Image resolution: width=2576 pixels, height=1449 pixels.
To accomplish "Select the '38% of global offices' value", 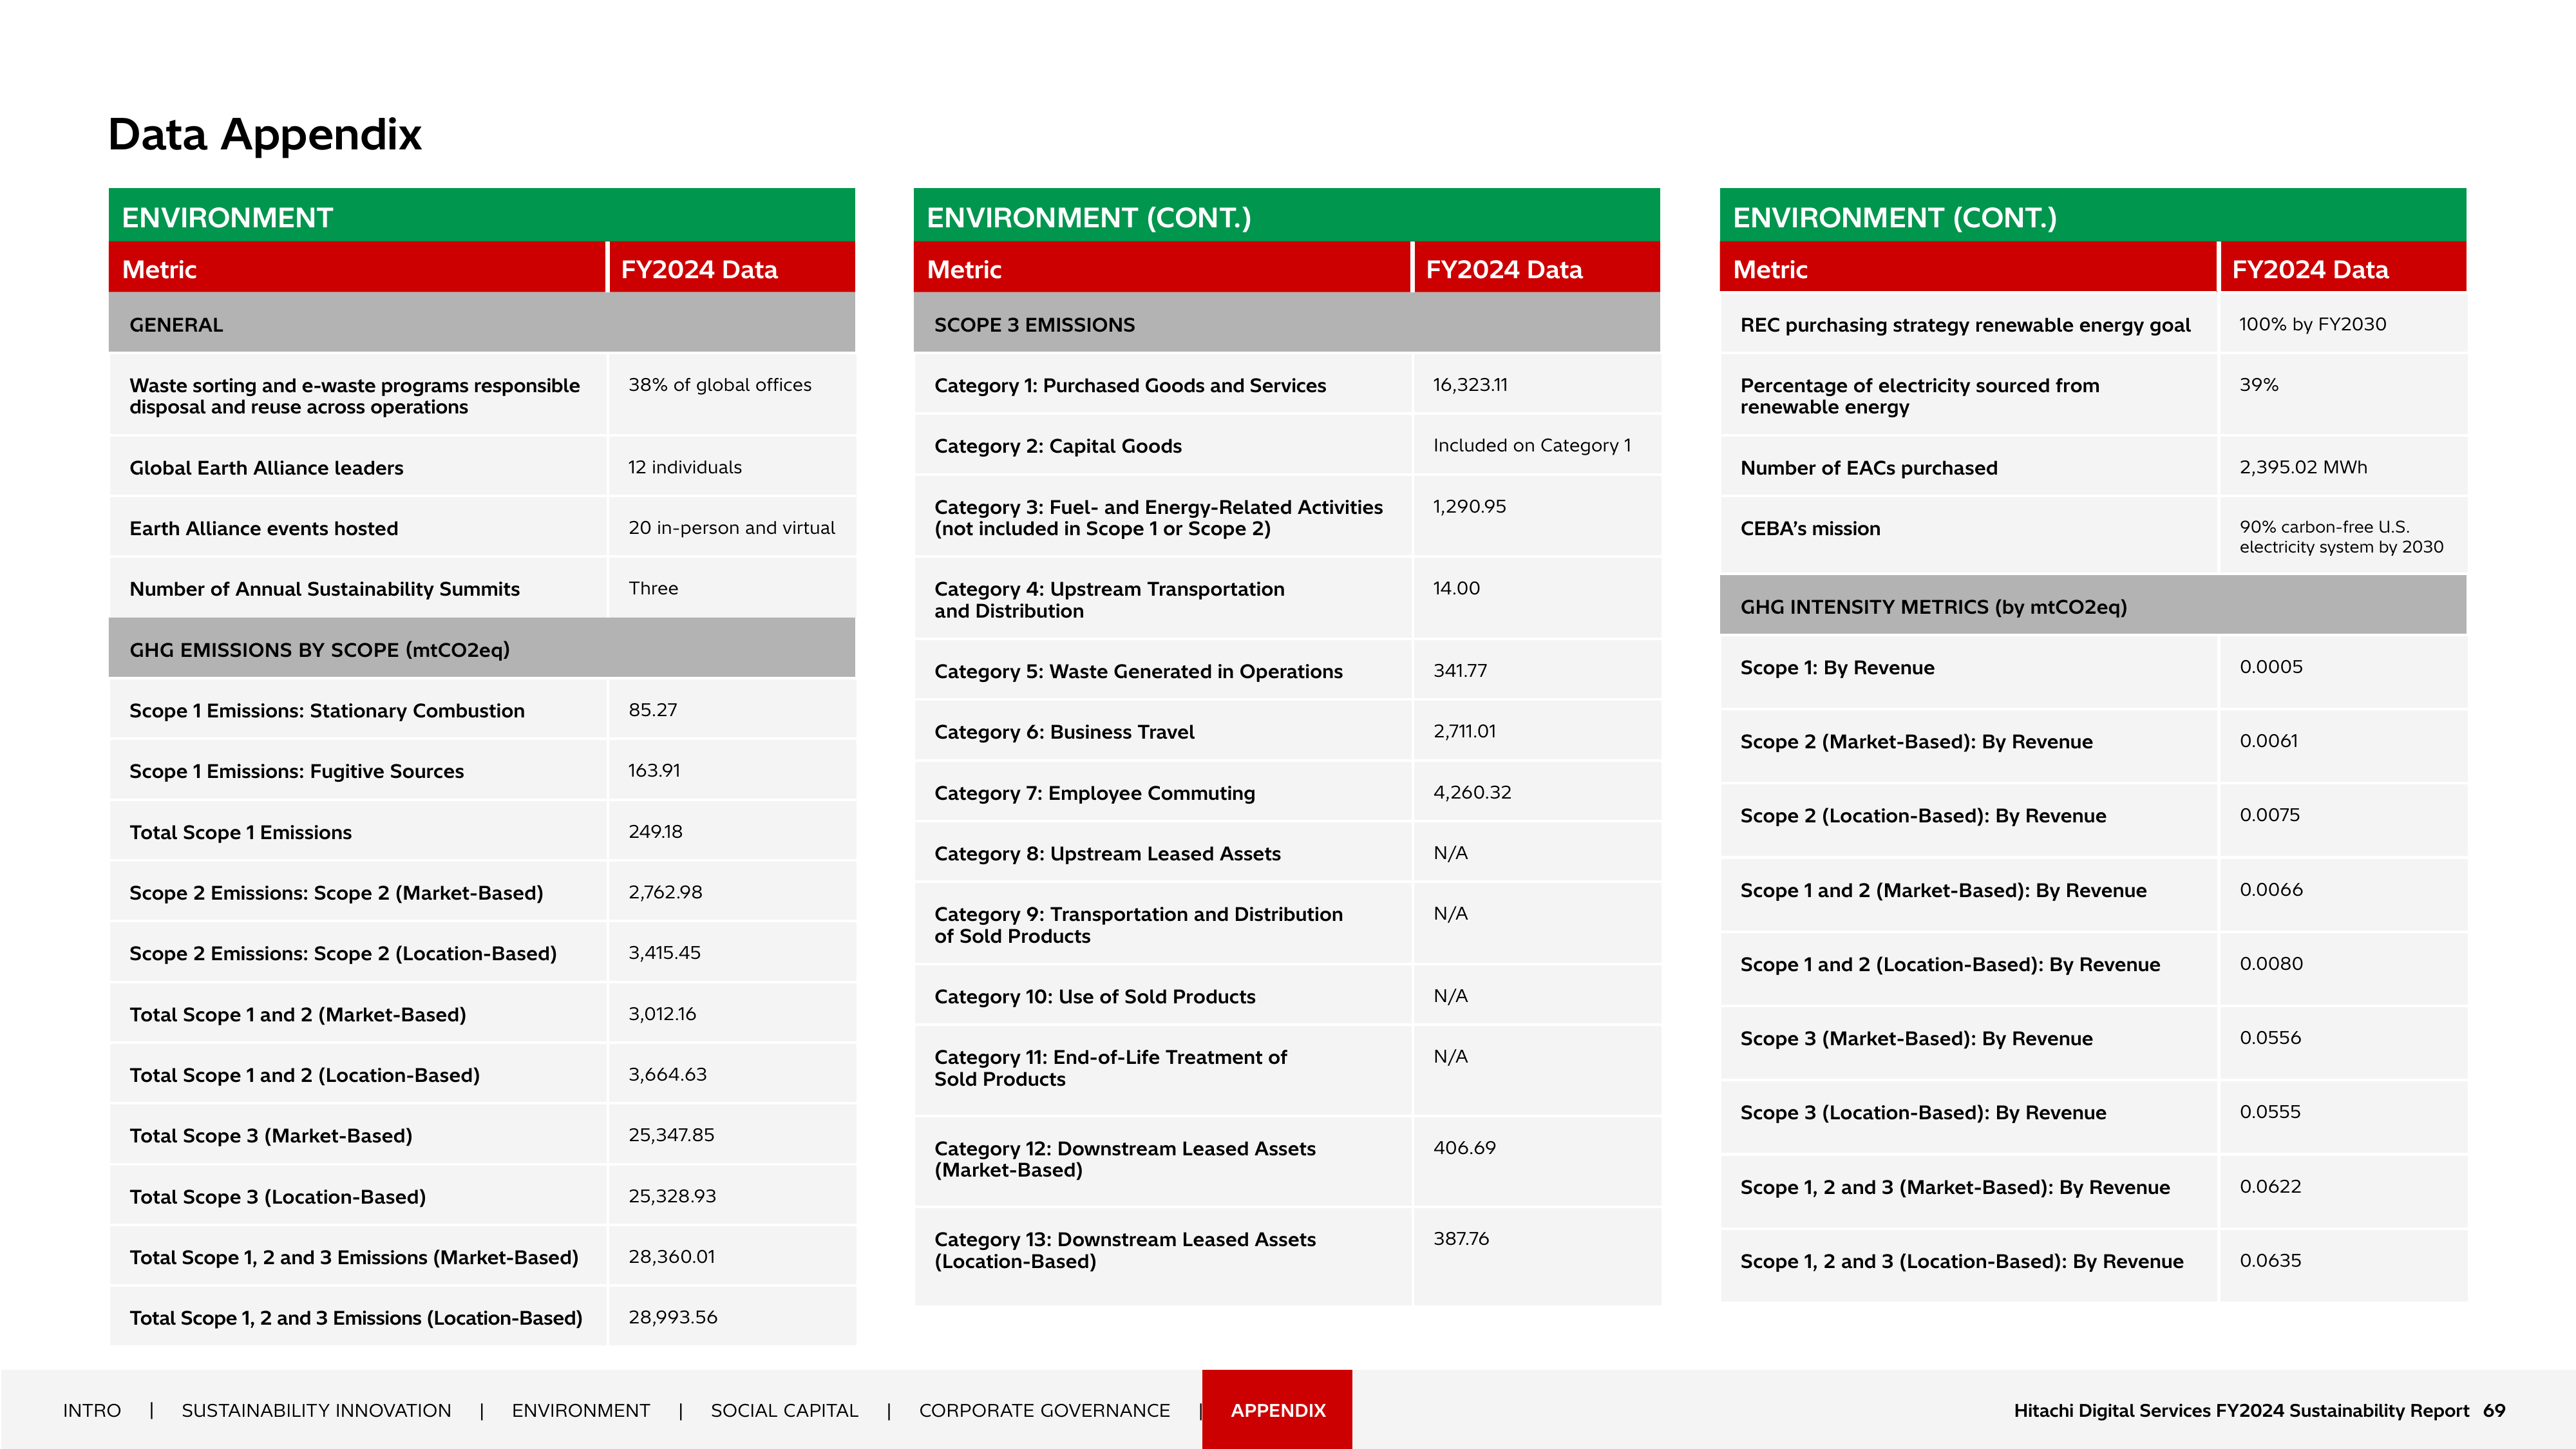I will pos(720,385).
